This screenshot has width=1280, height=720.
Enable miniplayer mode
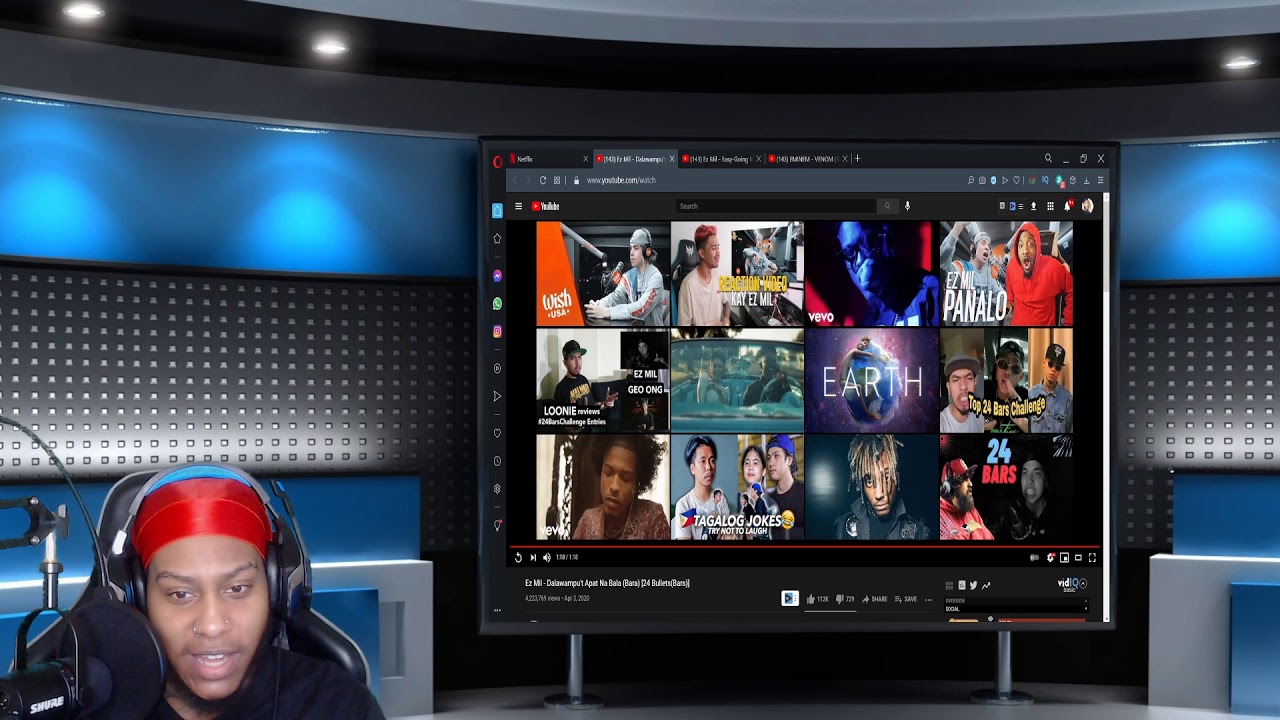1064,558
